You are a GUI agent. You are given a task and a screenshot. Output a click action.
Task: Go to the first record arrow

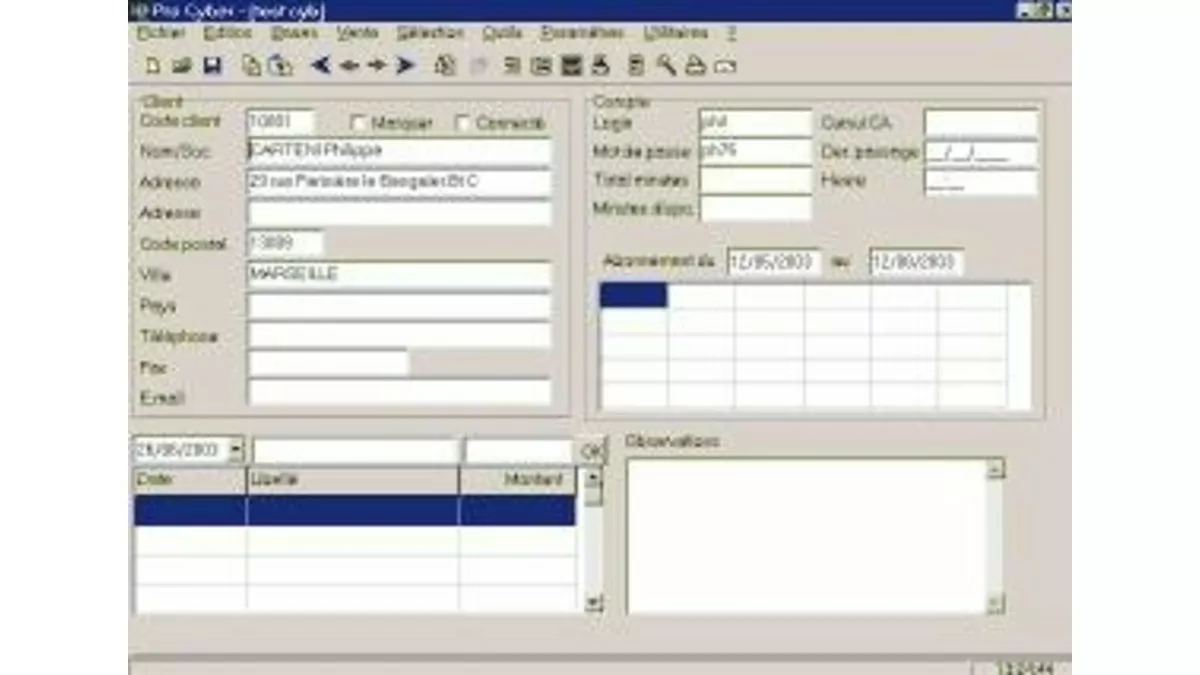pyautogui.click(x=320, y=66)
